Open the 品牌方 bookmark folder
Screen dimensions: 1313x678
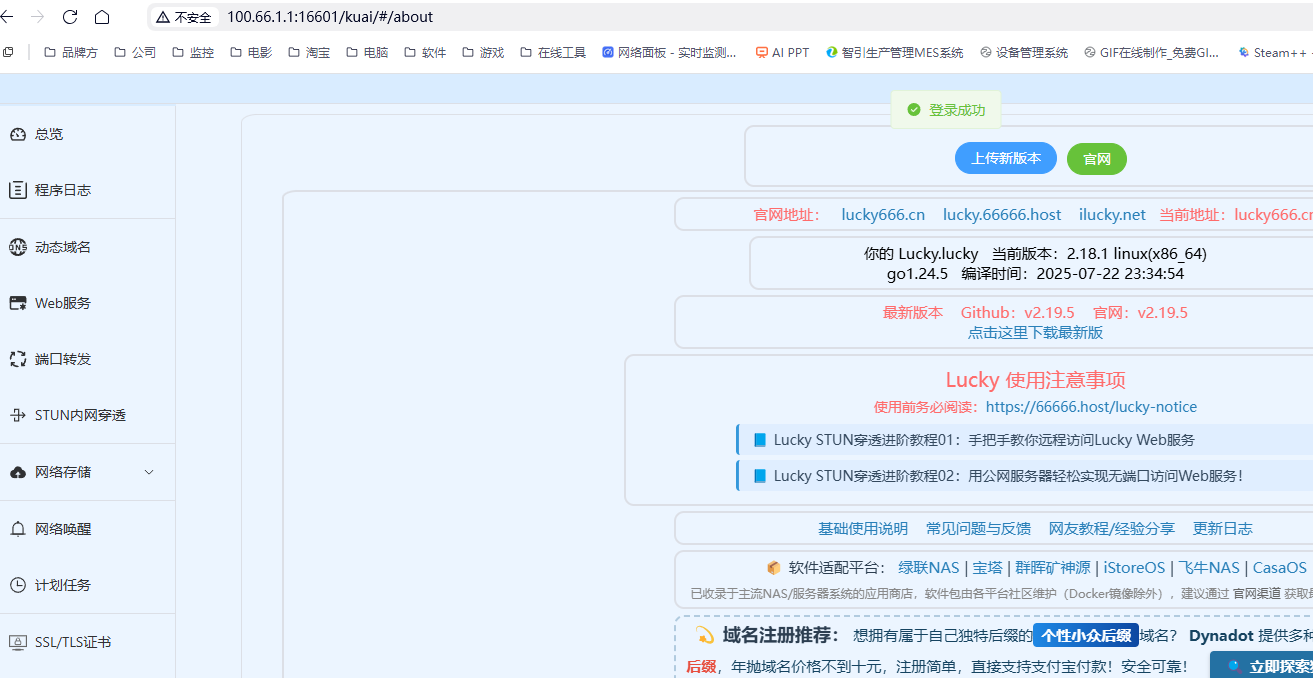tap(70, 53)
